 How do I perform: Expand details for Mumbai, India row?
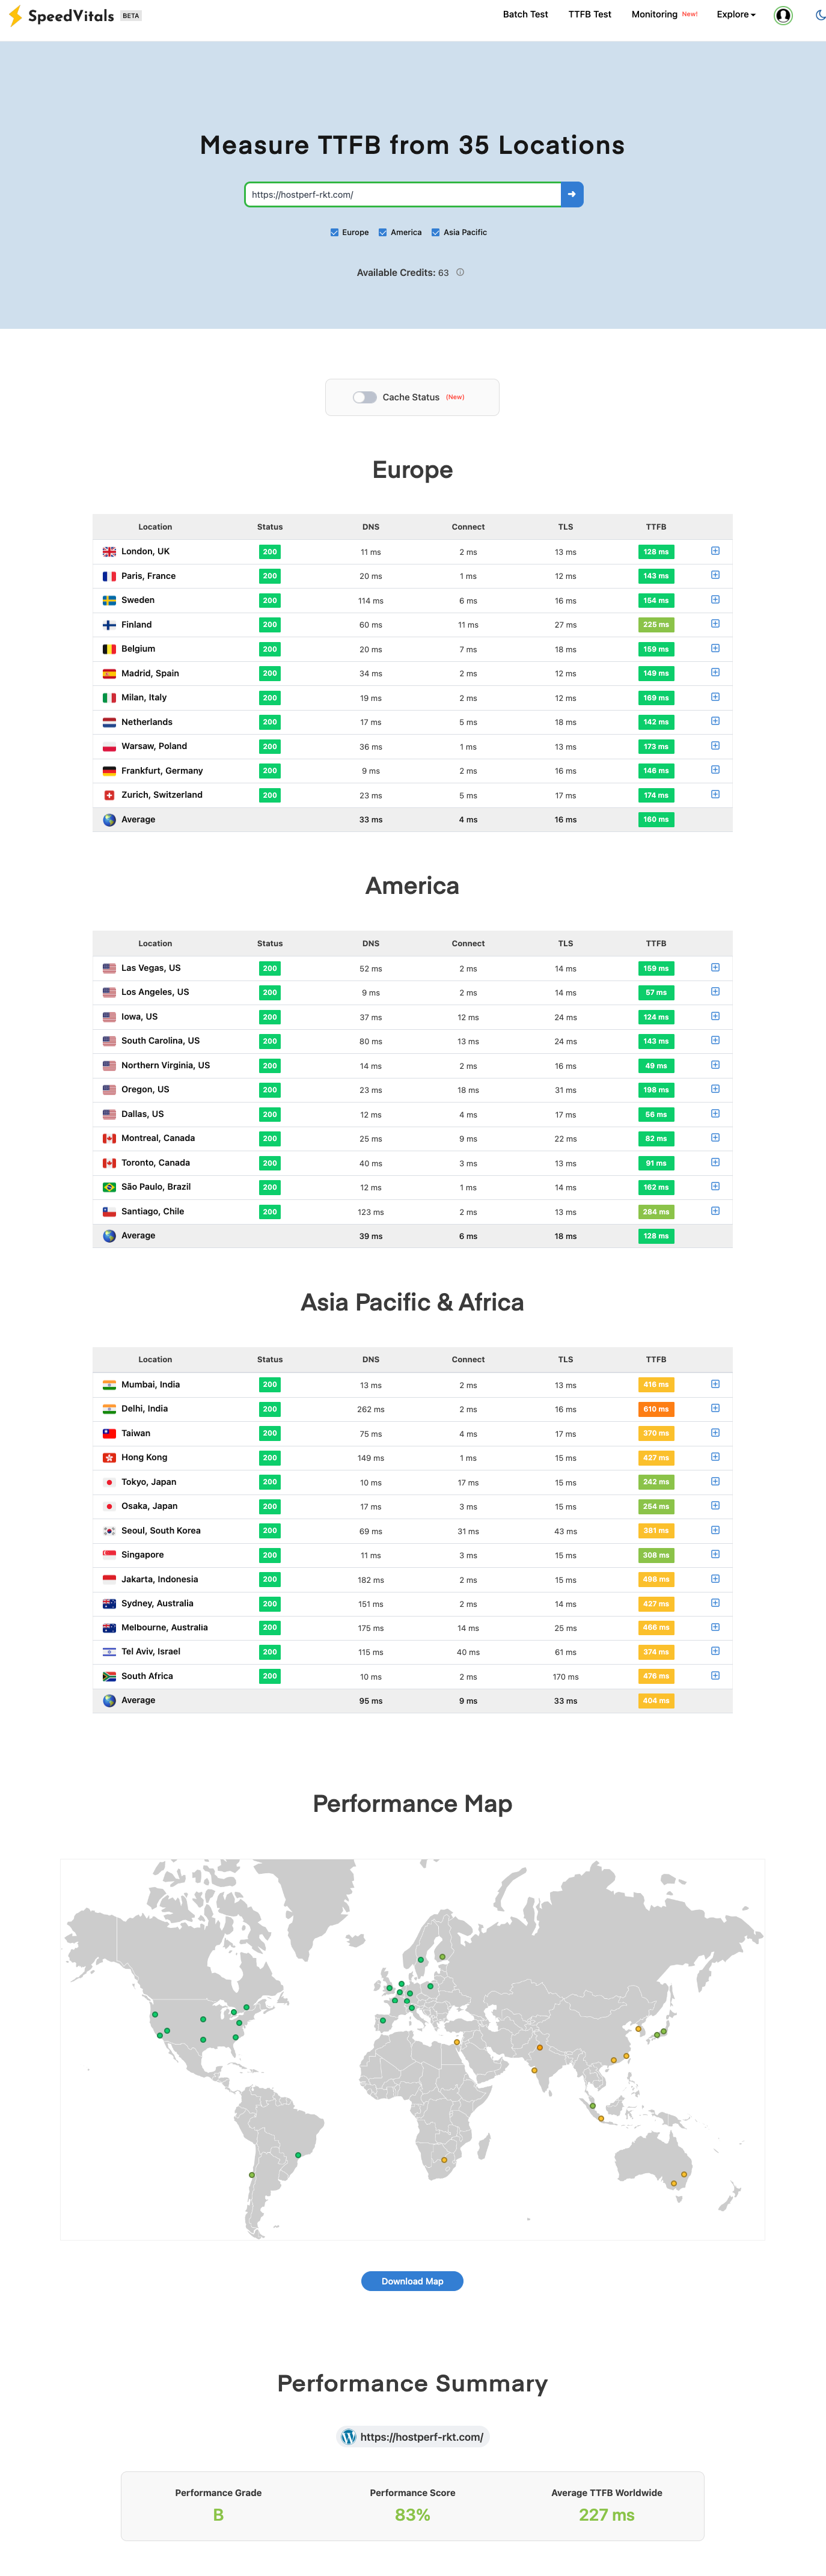point(715,1384)
